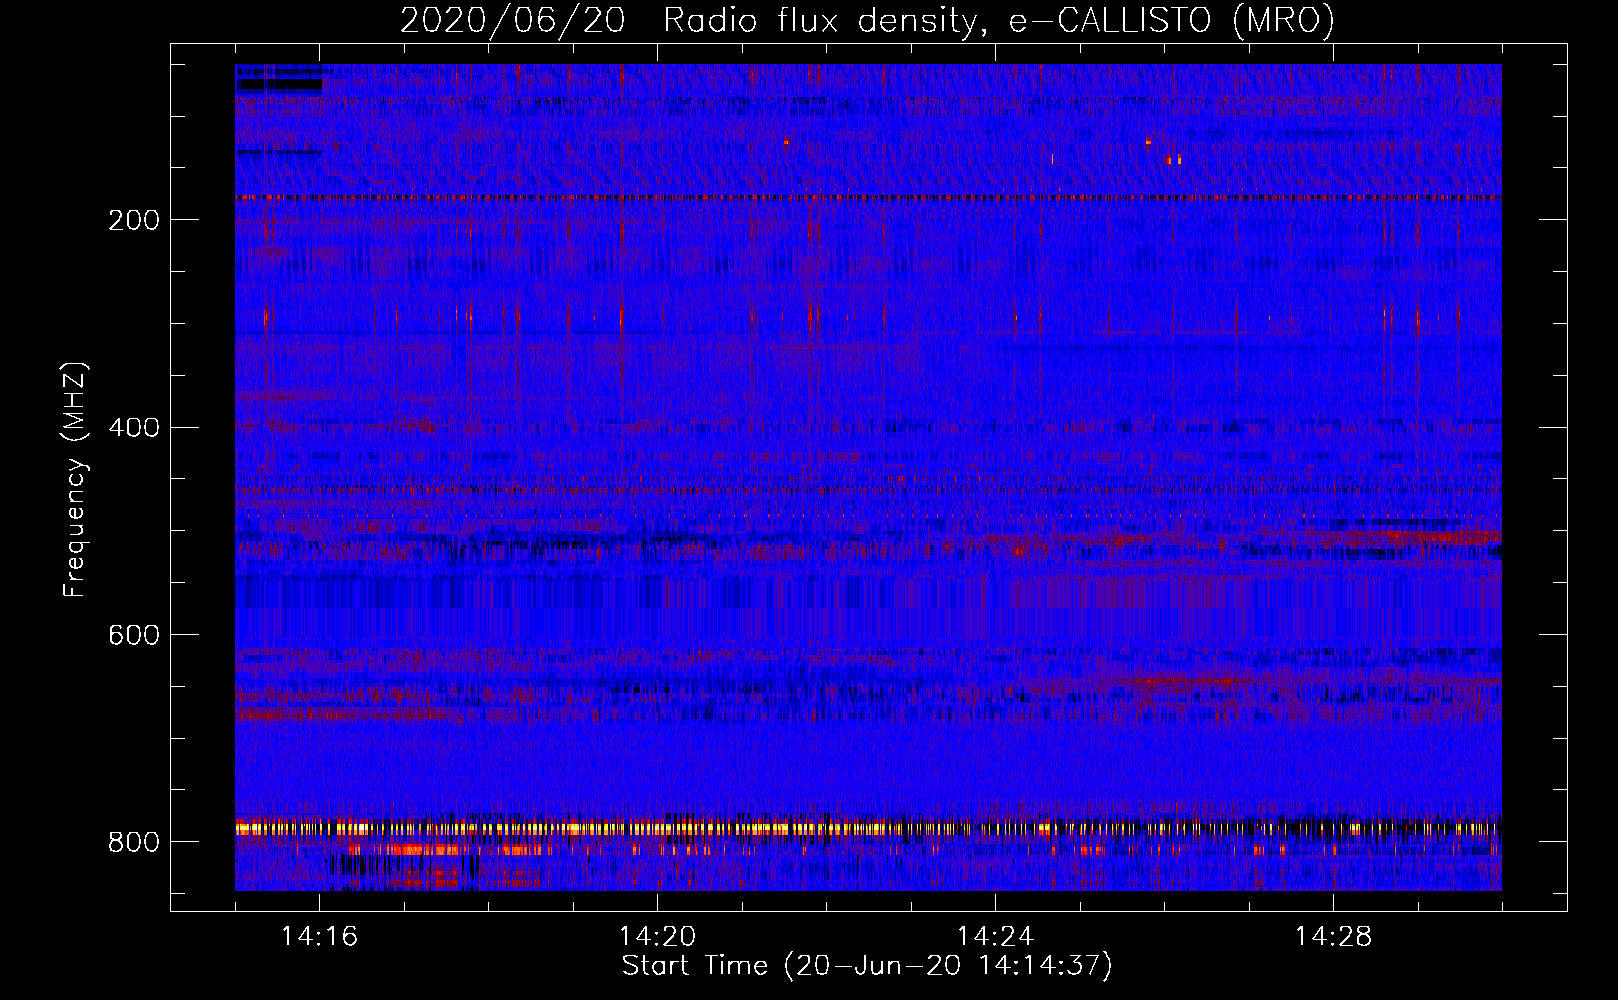Click the 14:24 time tick label
This screenshot has width=1618, height=1000.
[x=995, y=937]
